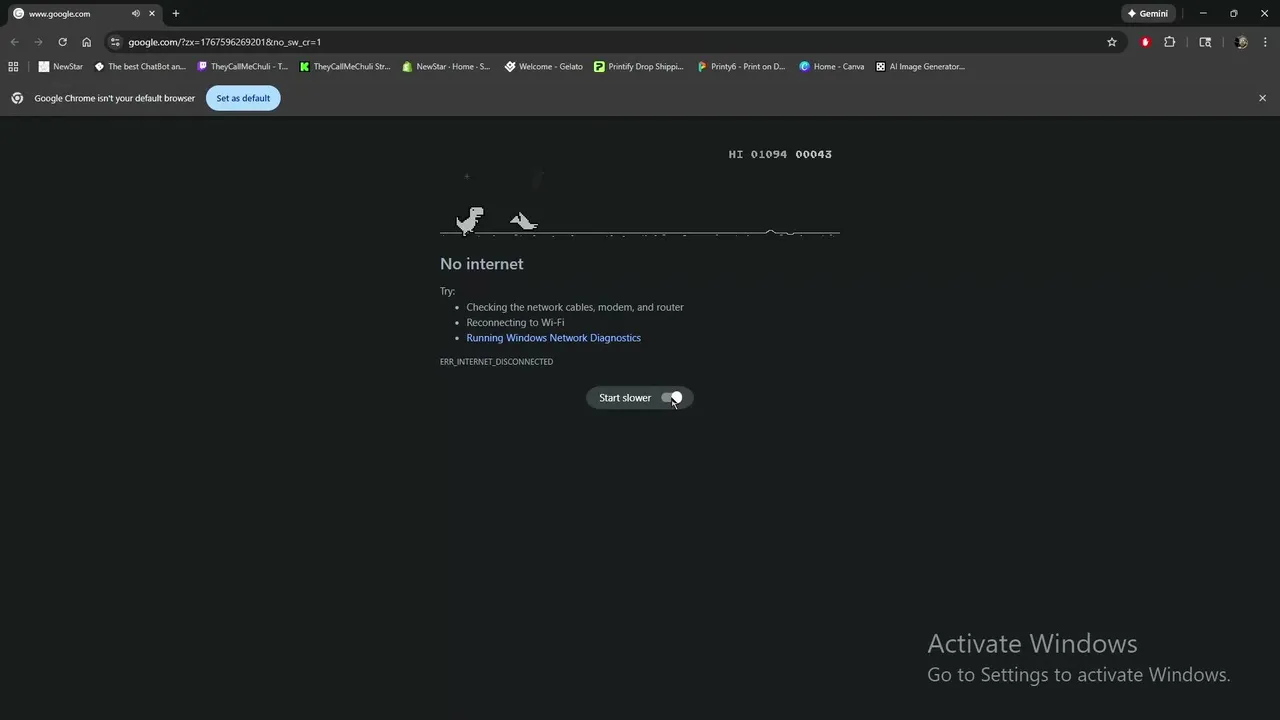This screenshot has height=720, width=1280.
Task: Click the Gemini button in title bar
Action: pos(1148,14)
